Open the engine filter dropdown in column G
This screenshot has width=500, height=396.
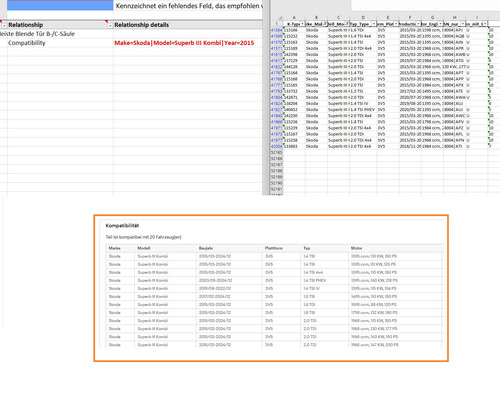tap(440, 24)
